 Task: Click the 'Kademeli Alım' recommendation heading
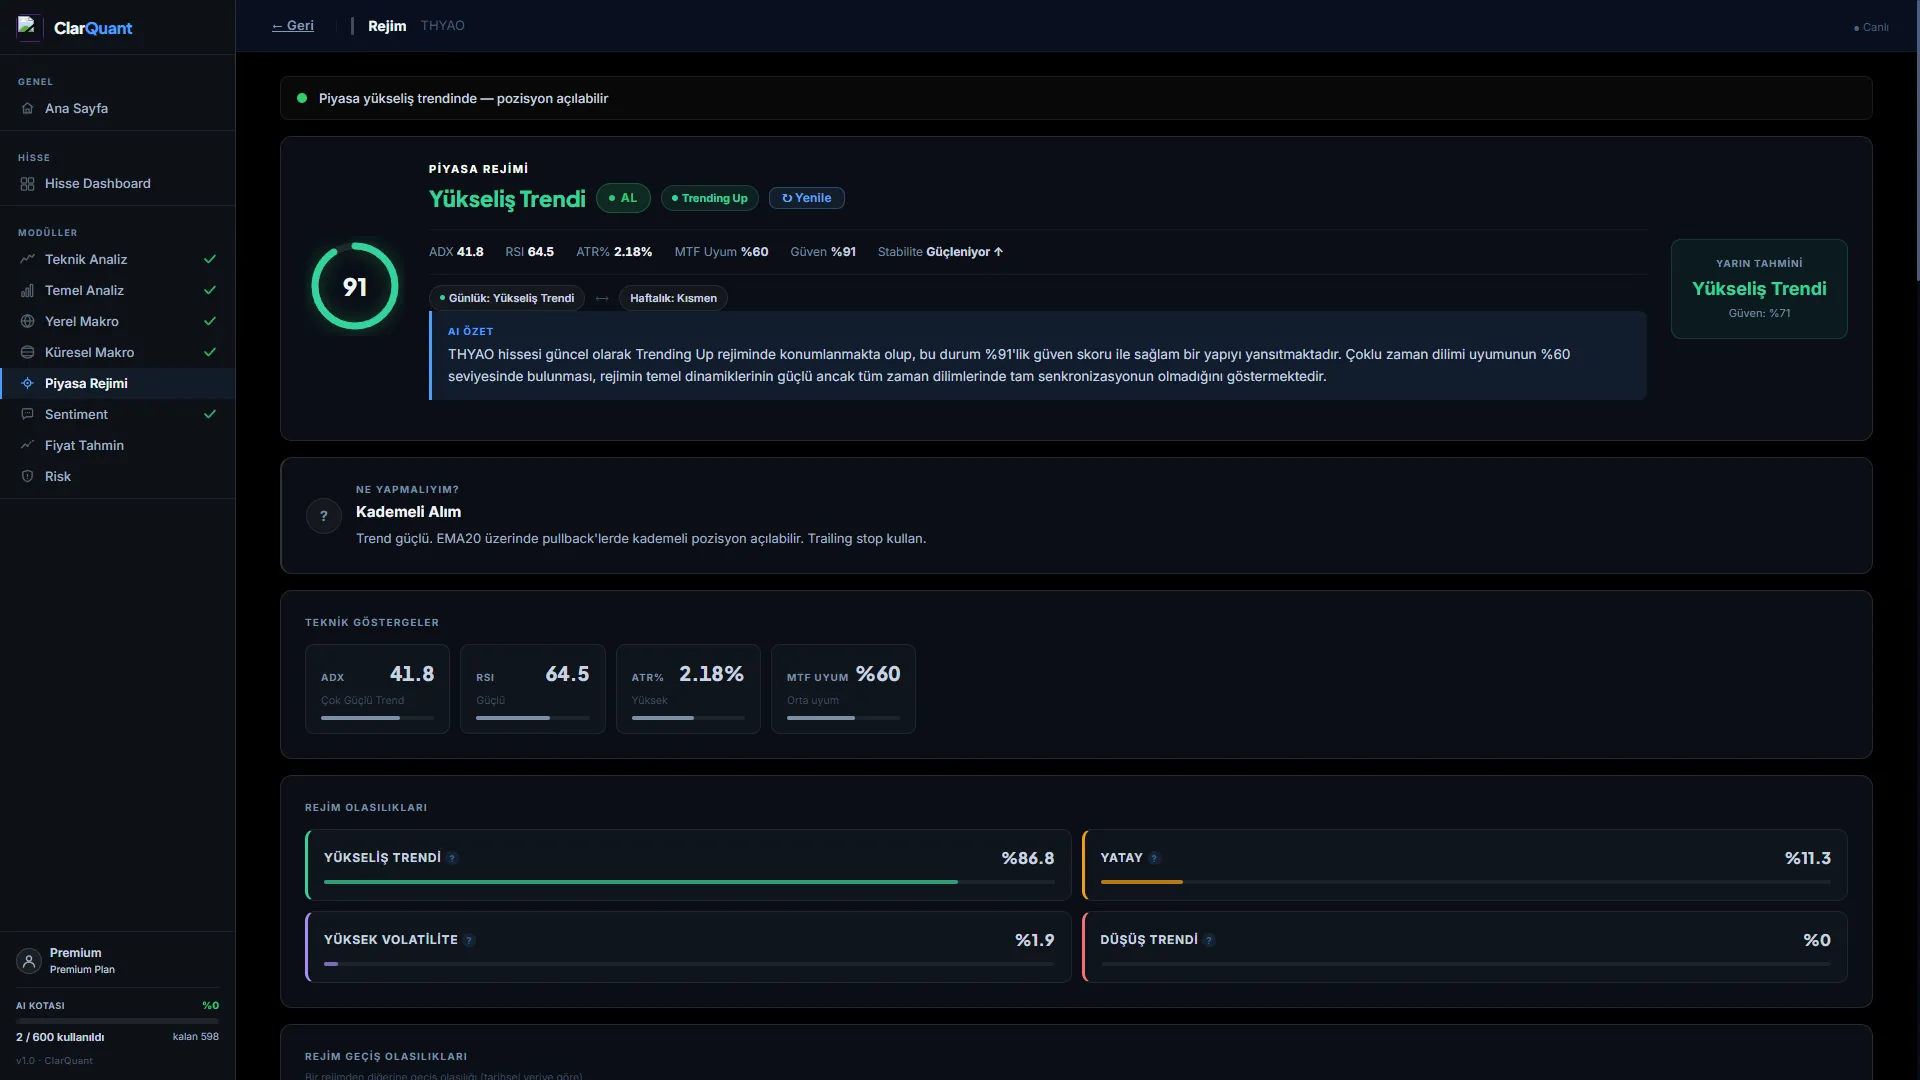408,512
